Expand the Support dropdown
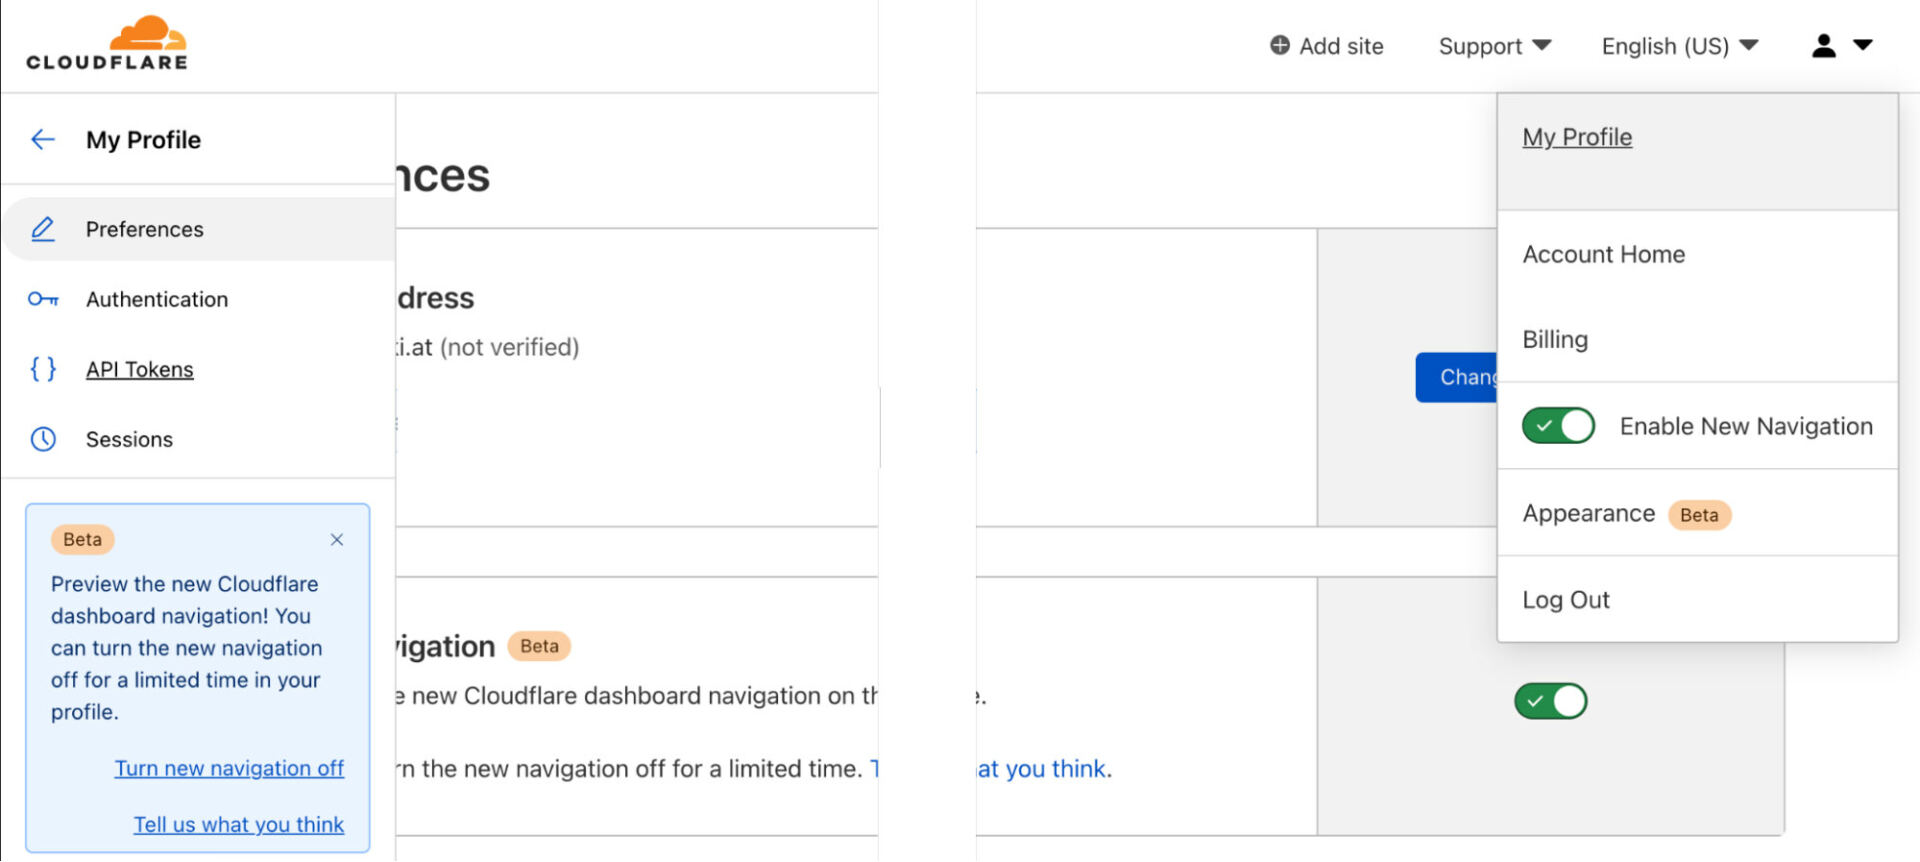Image resolution: width=1920 pixels, height=862 pixels. click(x=1495, y=46)
